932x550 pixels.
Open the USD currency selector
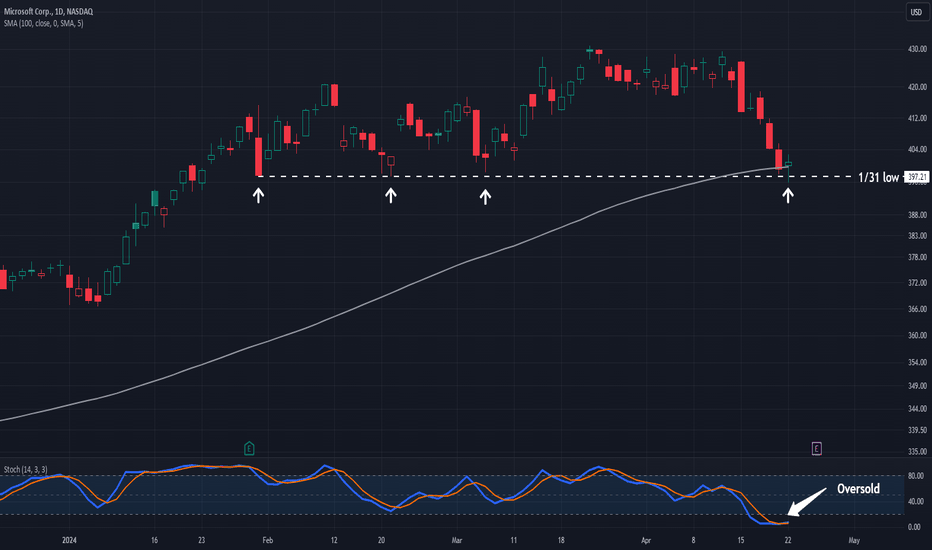click(x=916, y=12)
